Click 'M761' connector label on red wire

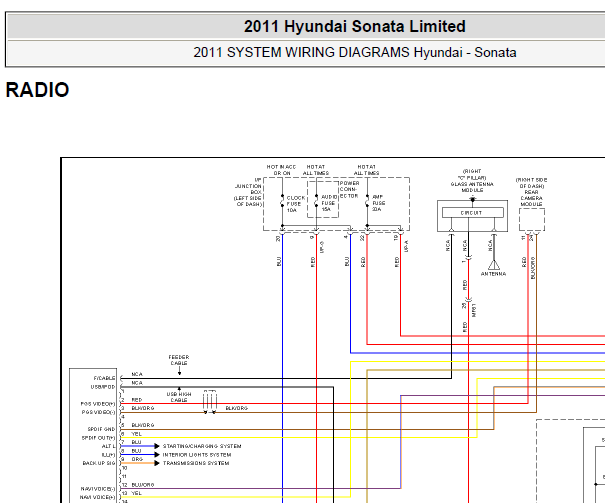tap(474, 310)
